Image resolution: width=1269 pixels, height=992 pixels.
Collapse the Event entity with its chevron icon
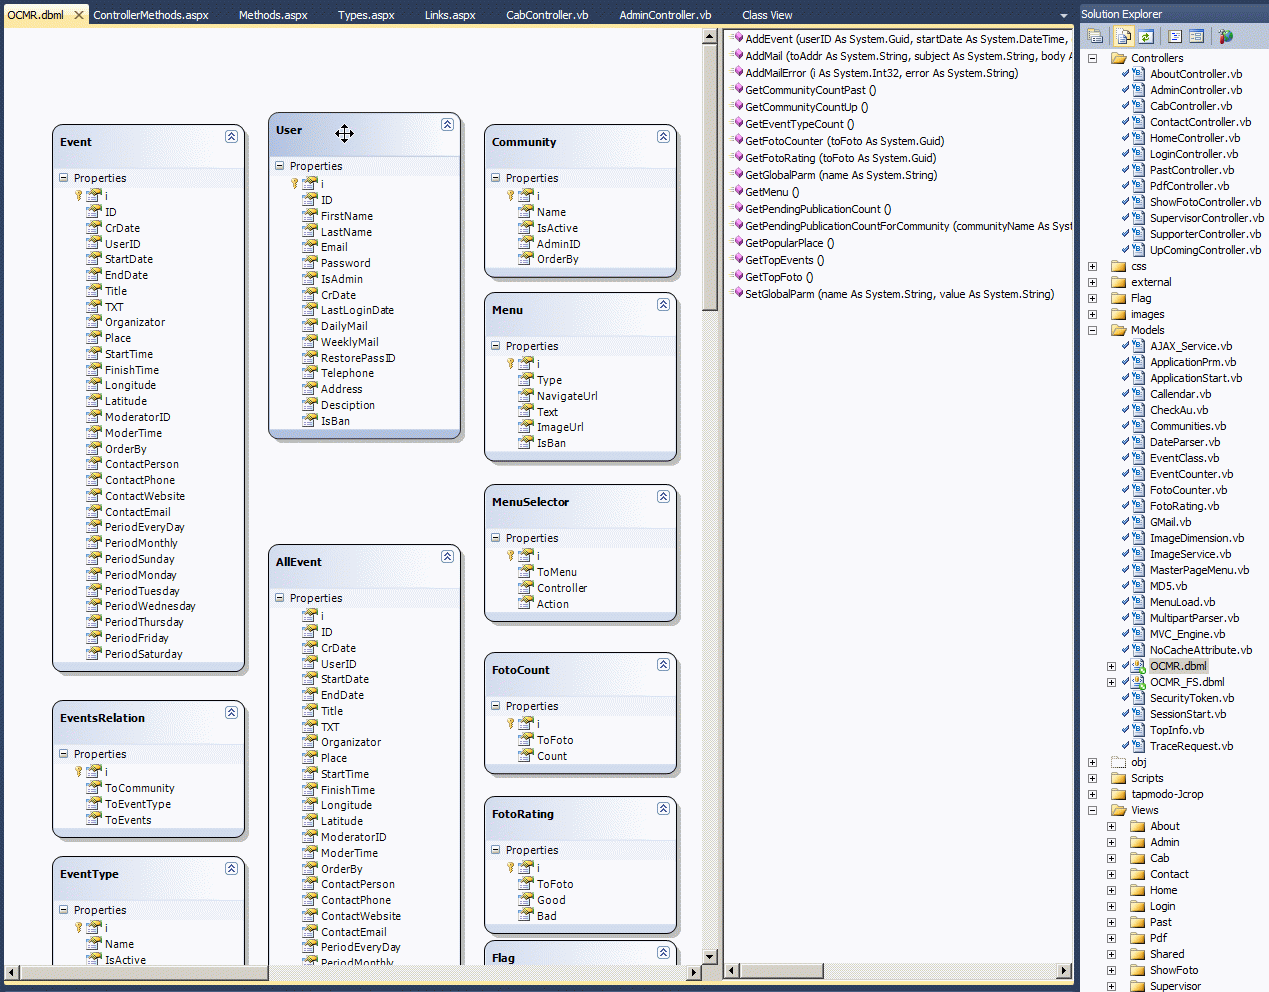[x=231, y=136]
